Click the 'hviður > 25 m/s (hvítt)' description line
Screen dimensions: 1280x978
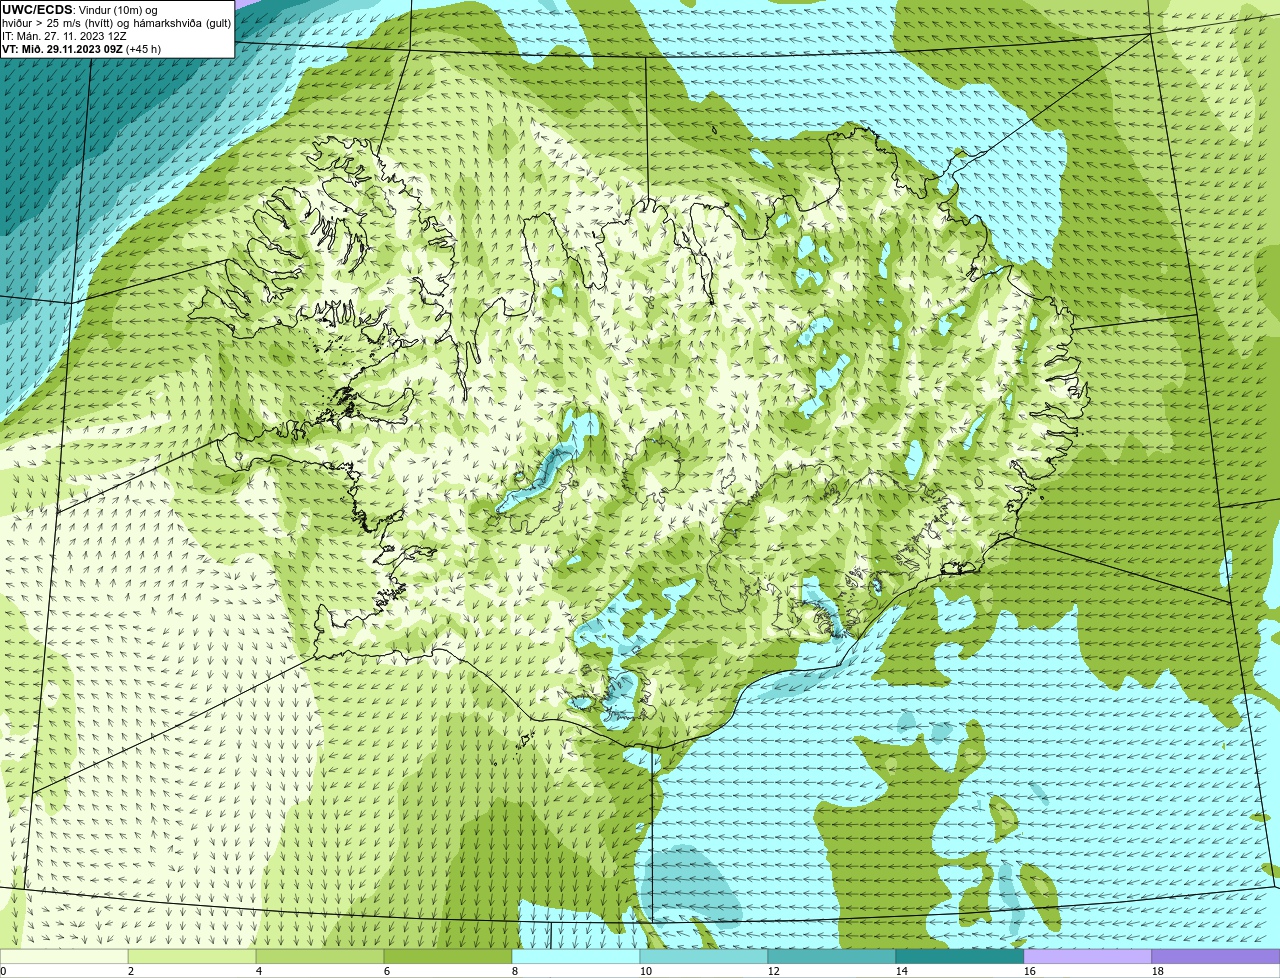click(117, 23)
